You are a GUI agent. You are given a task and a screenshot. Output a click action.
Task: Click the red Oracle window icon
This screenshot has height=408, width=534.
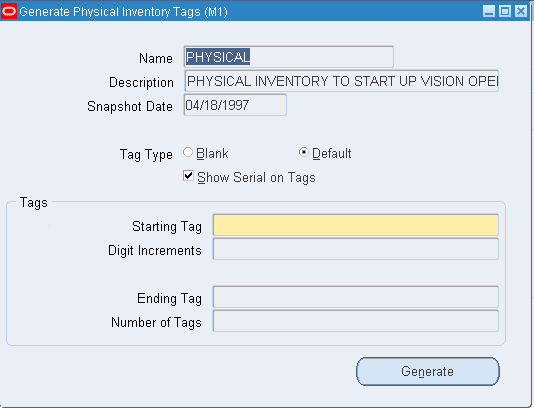coord(9,12)
